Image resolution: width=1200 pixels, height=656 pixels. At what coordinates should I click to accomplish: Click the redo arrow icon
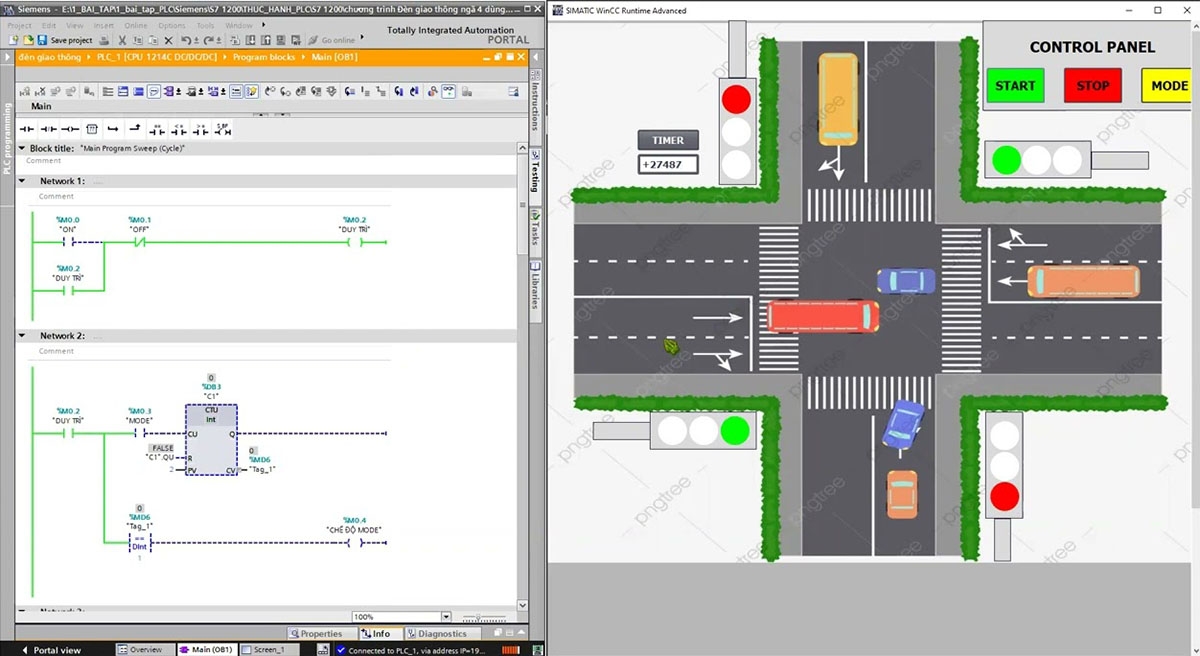point(208,40)
